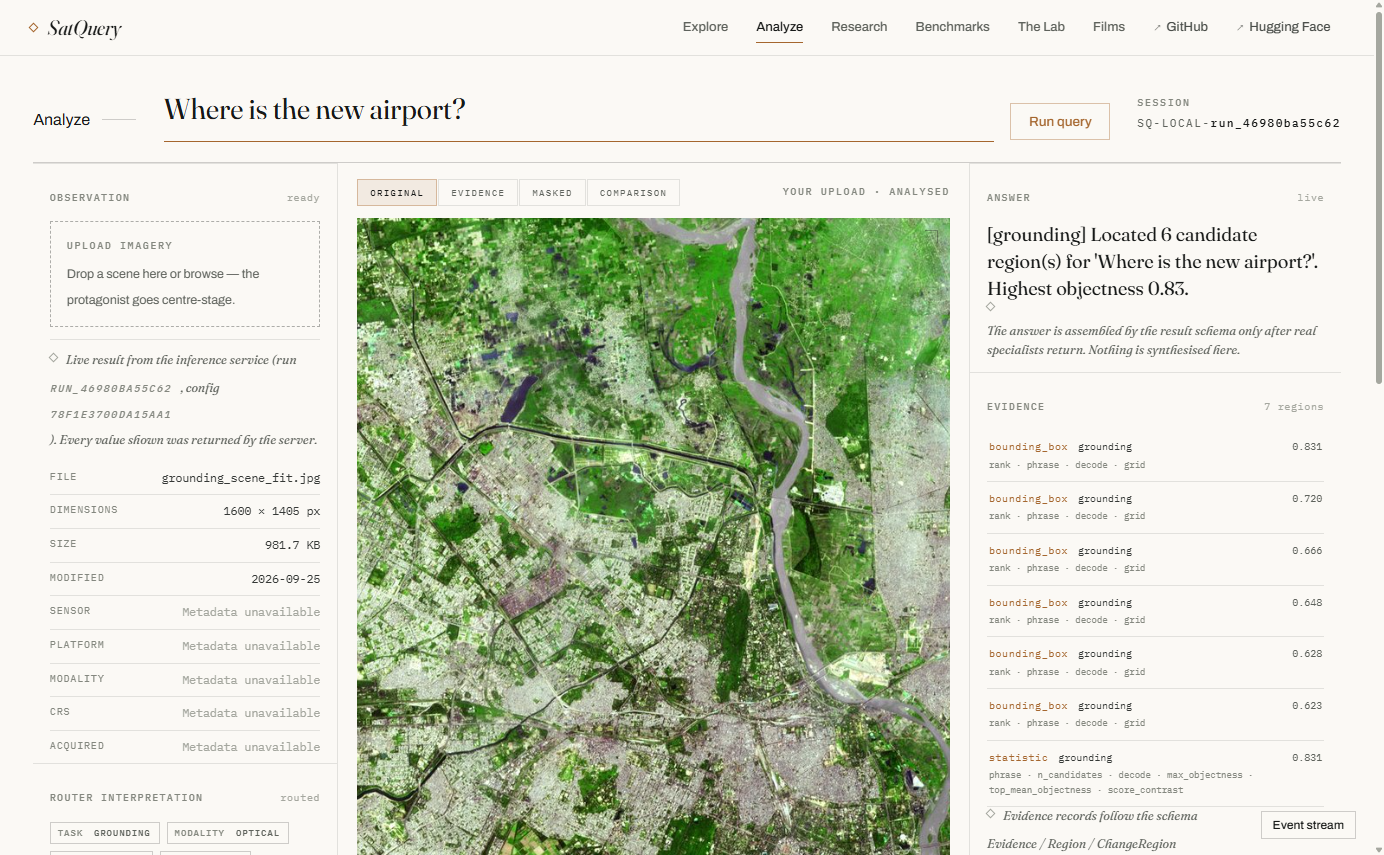Click the SatQuery diamond logo icon
1384x855 pixels.
pyautogui.click(x=34, y=28)
